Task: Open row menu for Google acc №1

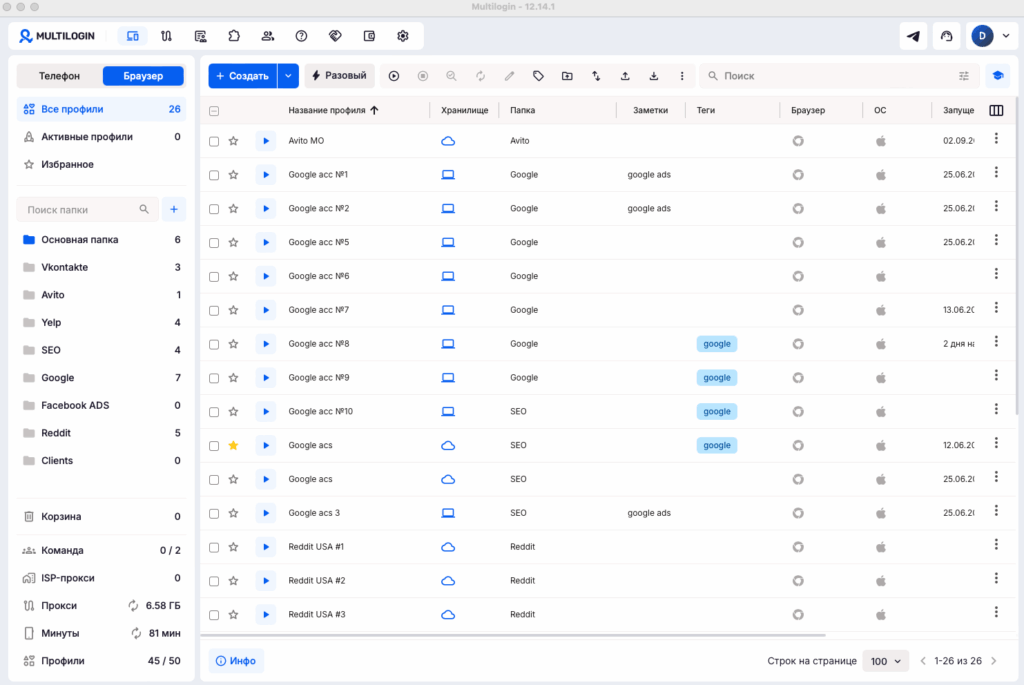Action: point(996,172)
